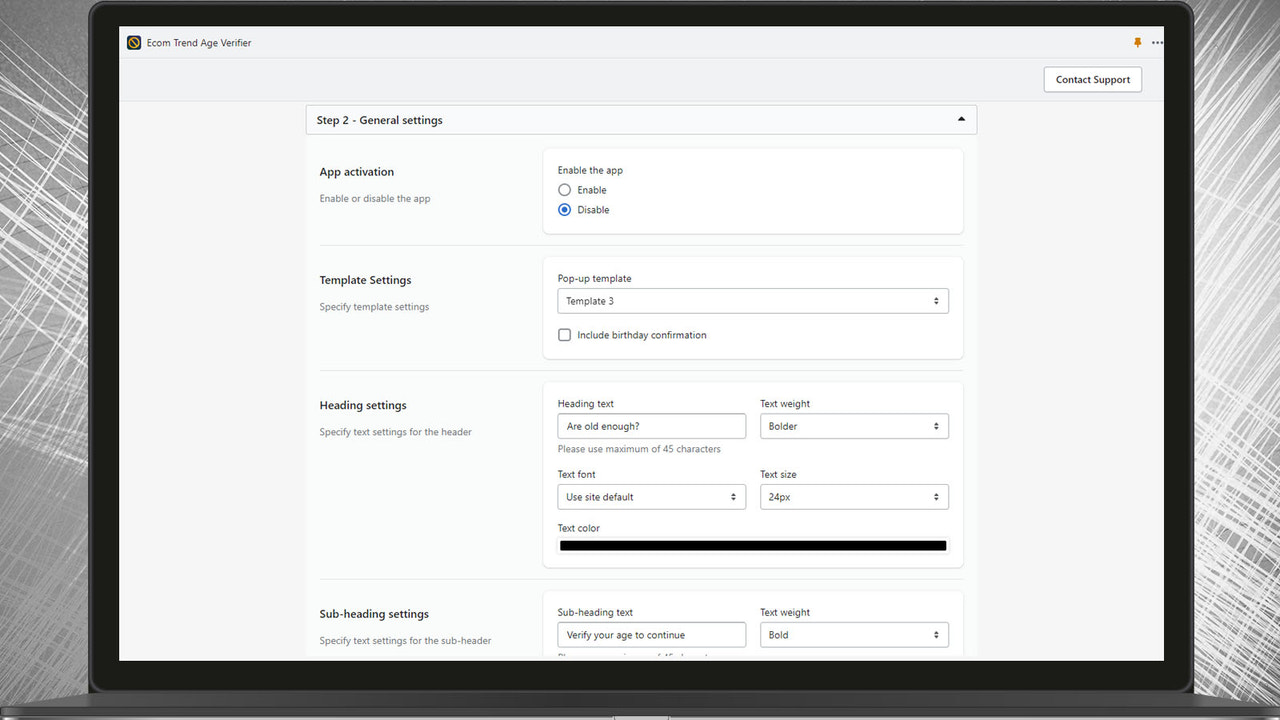
Task: Click the Ecom Trend Age Verifier title bar name
Action: click(x=198, y=43)
